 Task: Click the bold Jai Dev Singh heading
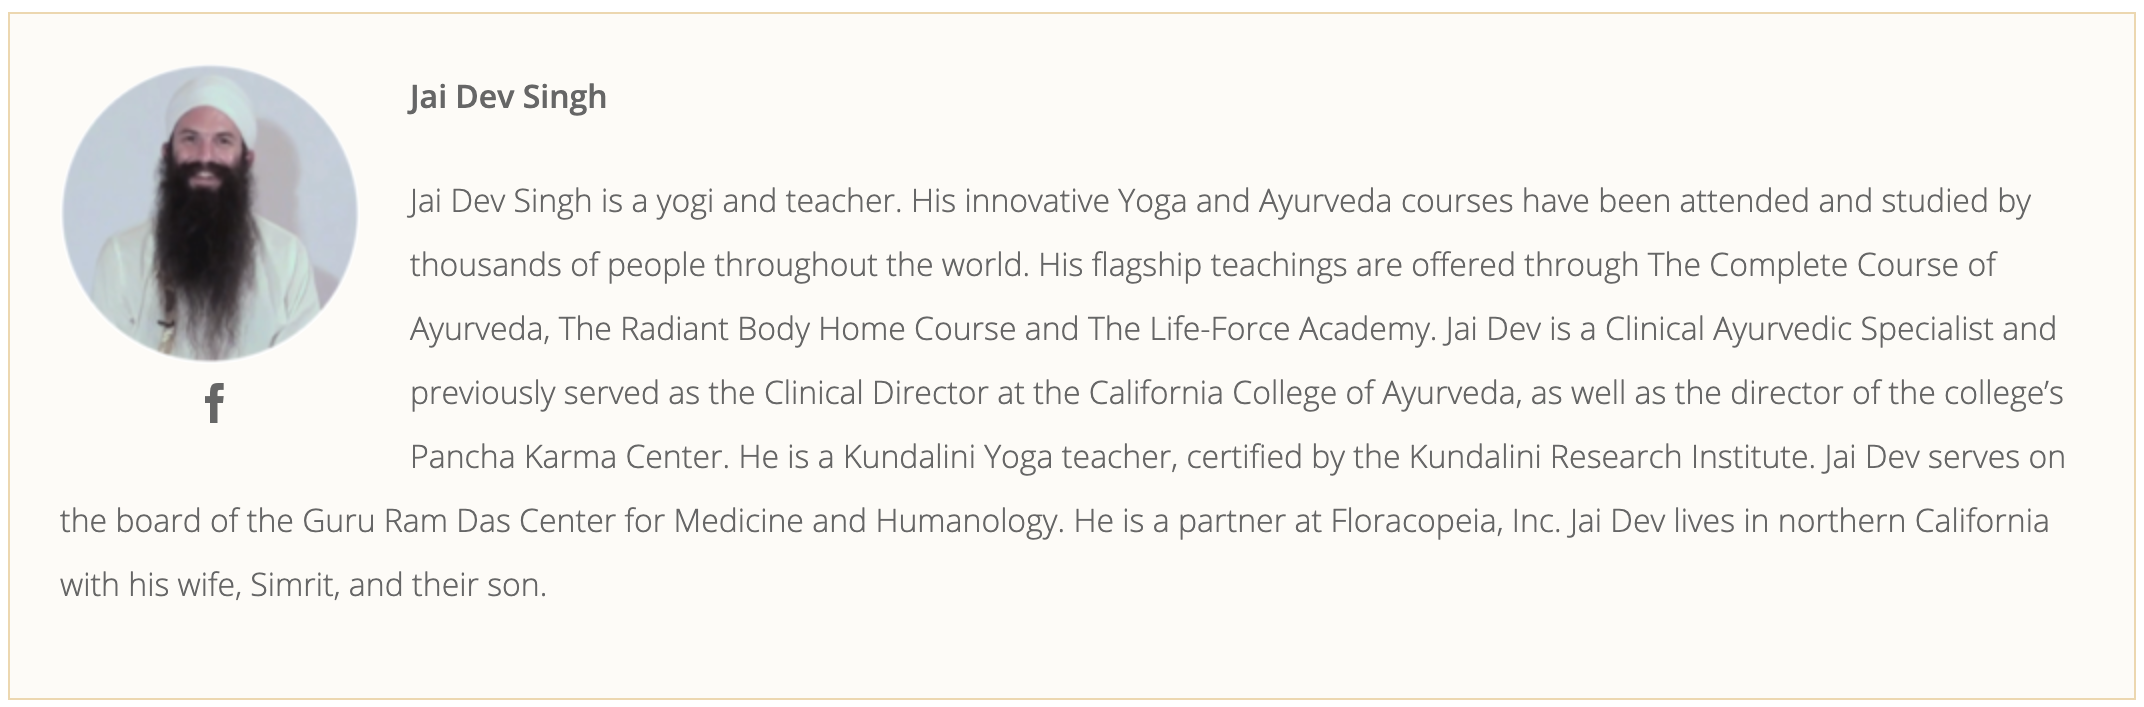(508, 98)
